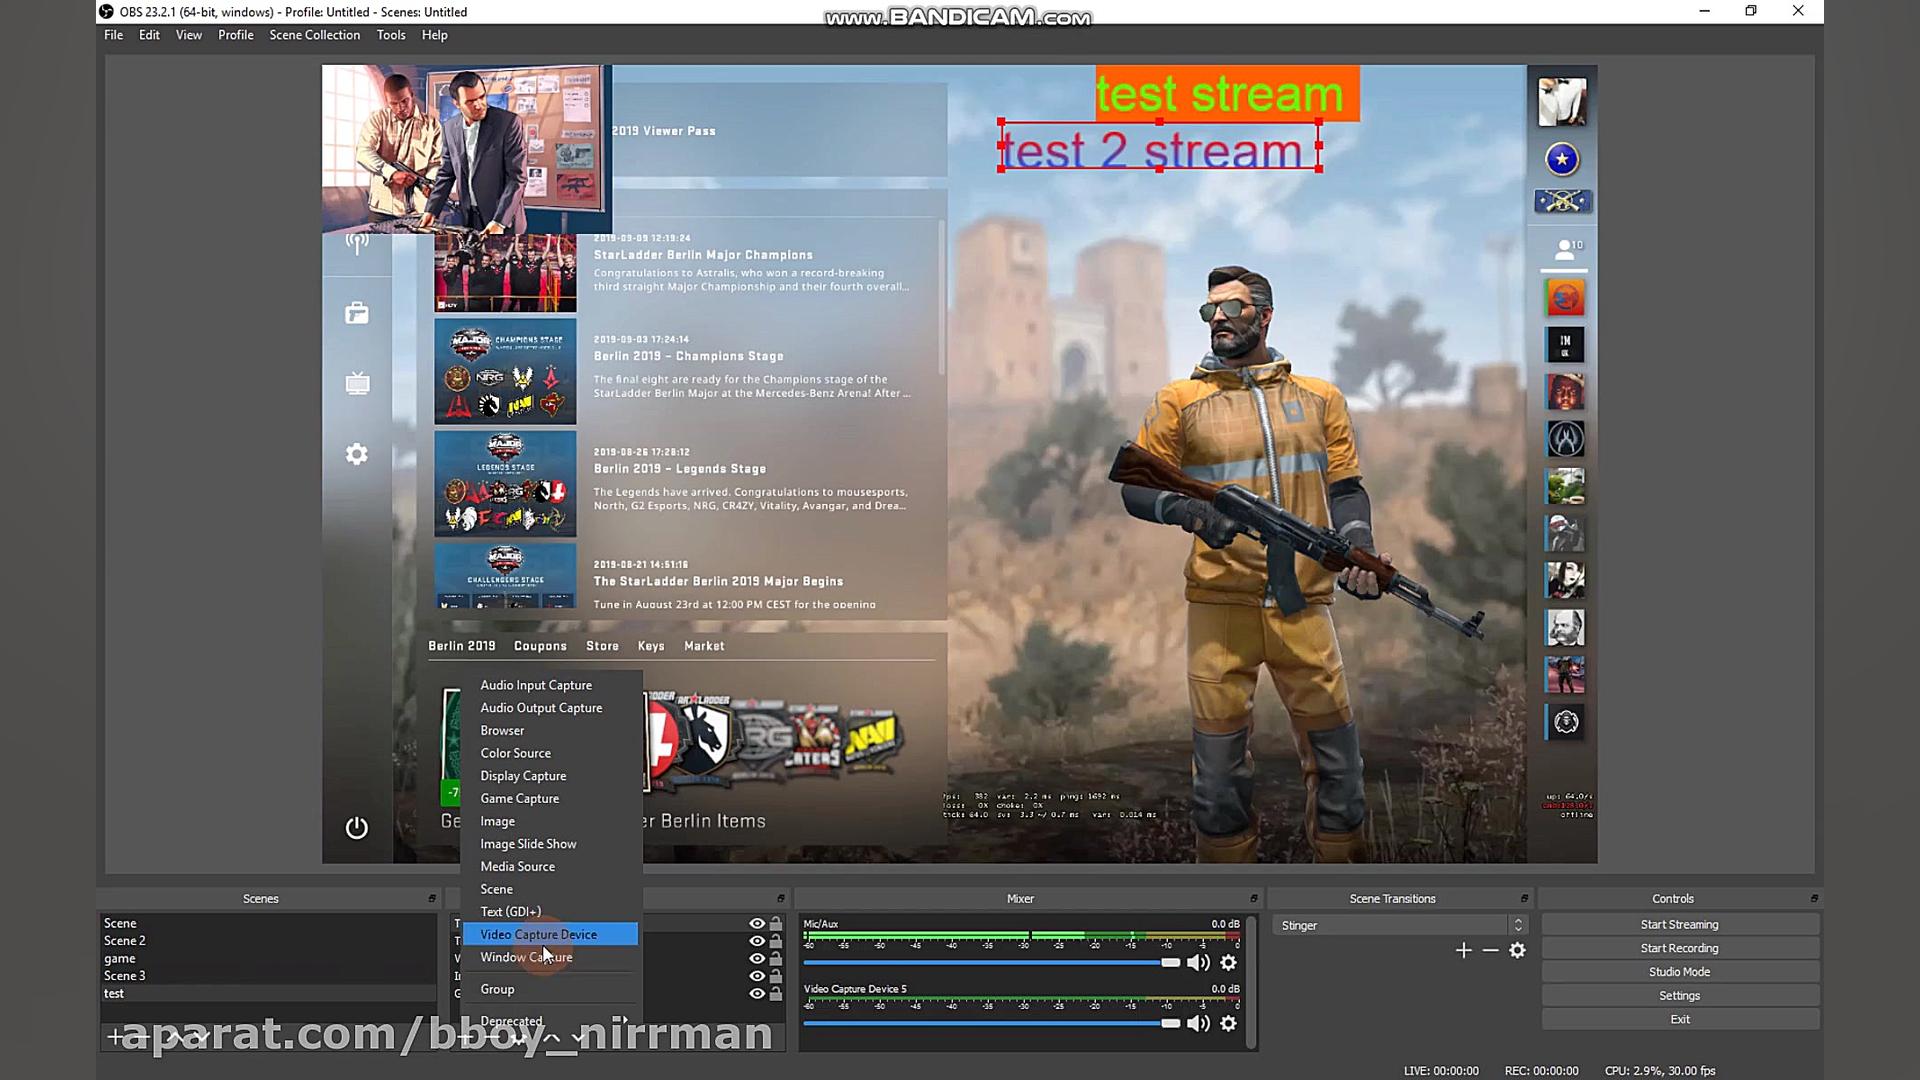Mute the Mic/Aux speaker icon
The image size is (1920, 1080).
[x=1198, y=962]
